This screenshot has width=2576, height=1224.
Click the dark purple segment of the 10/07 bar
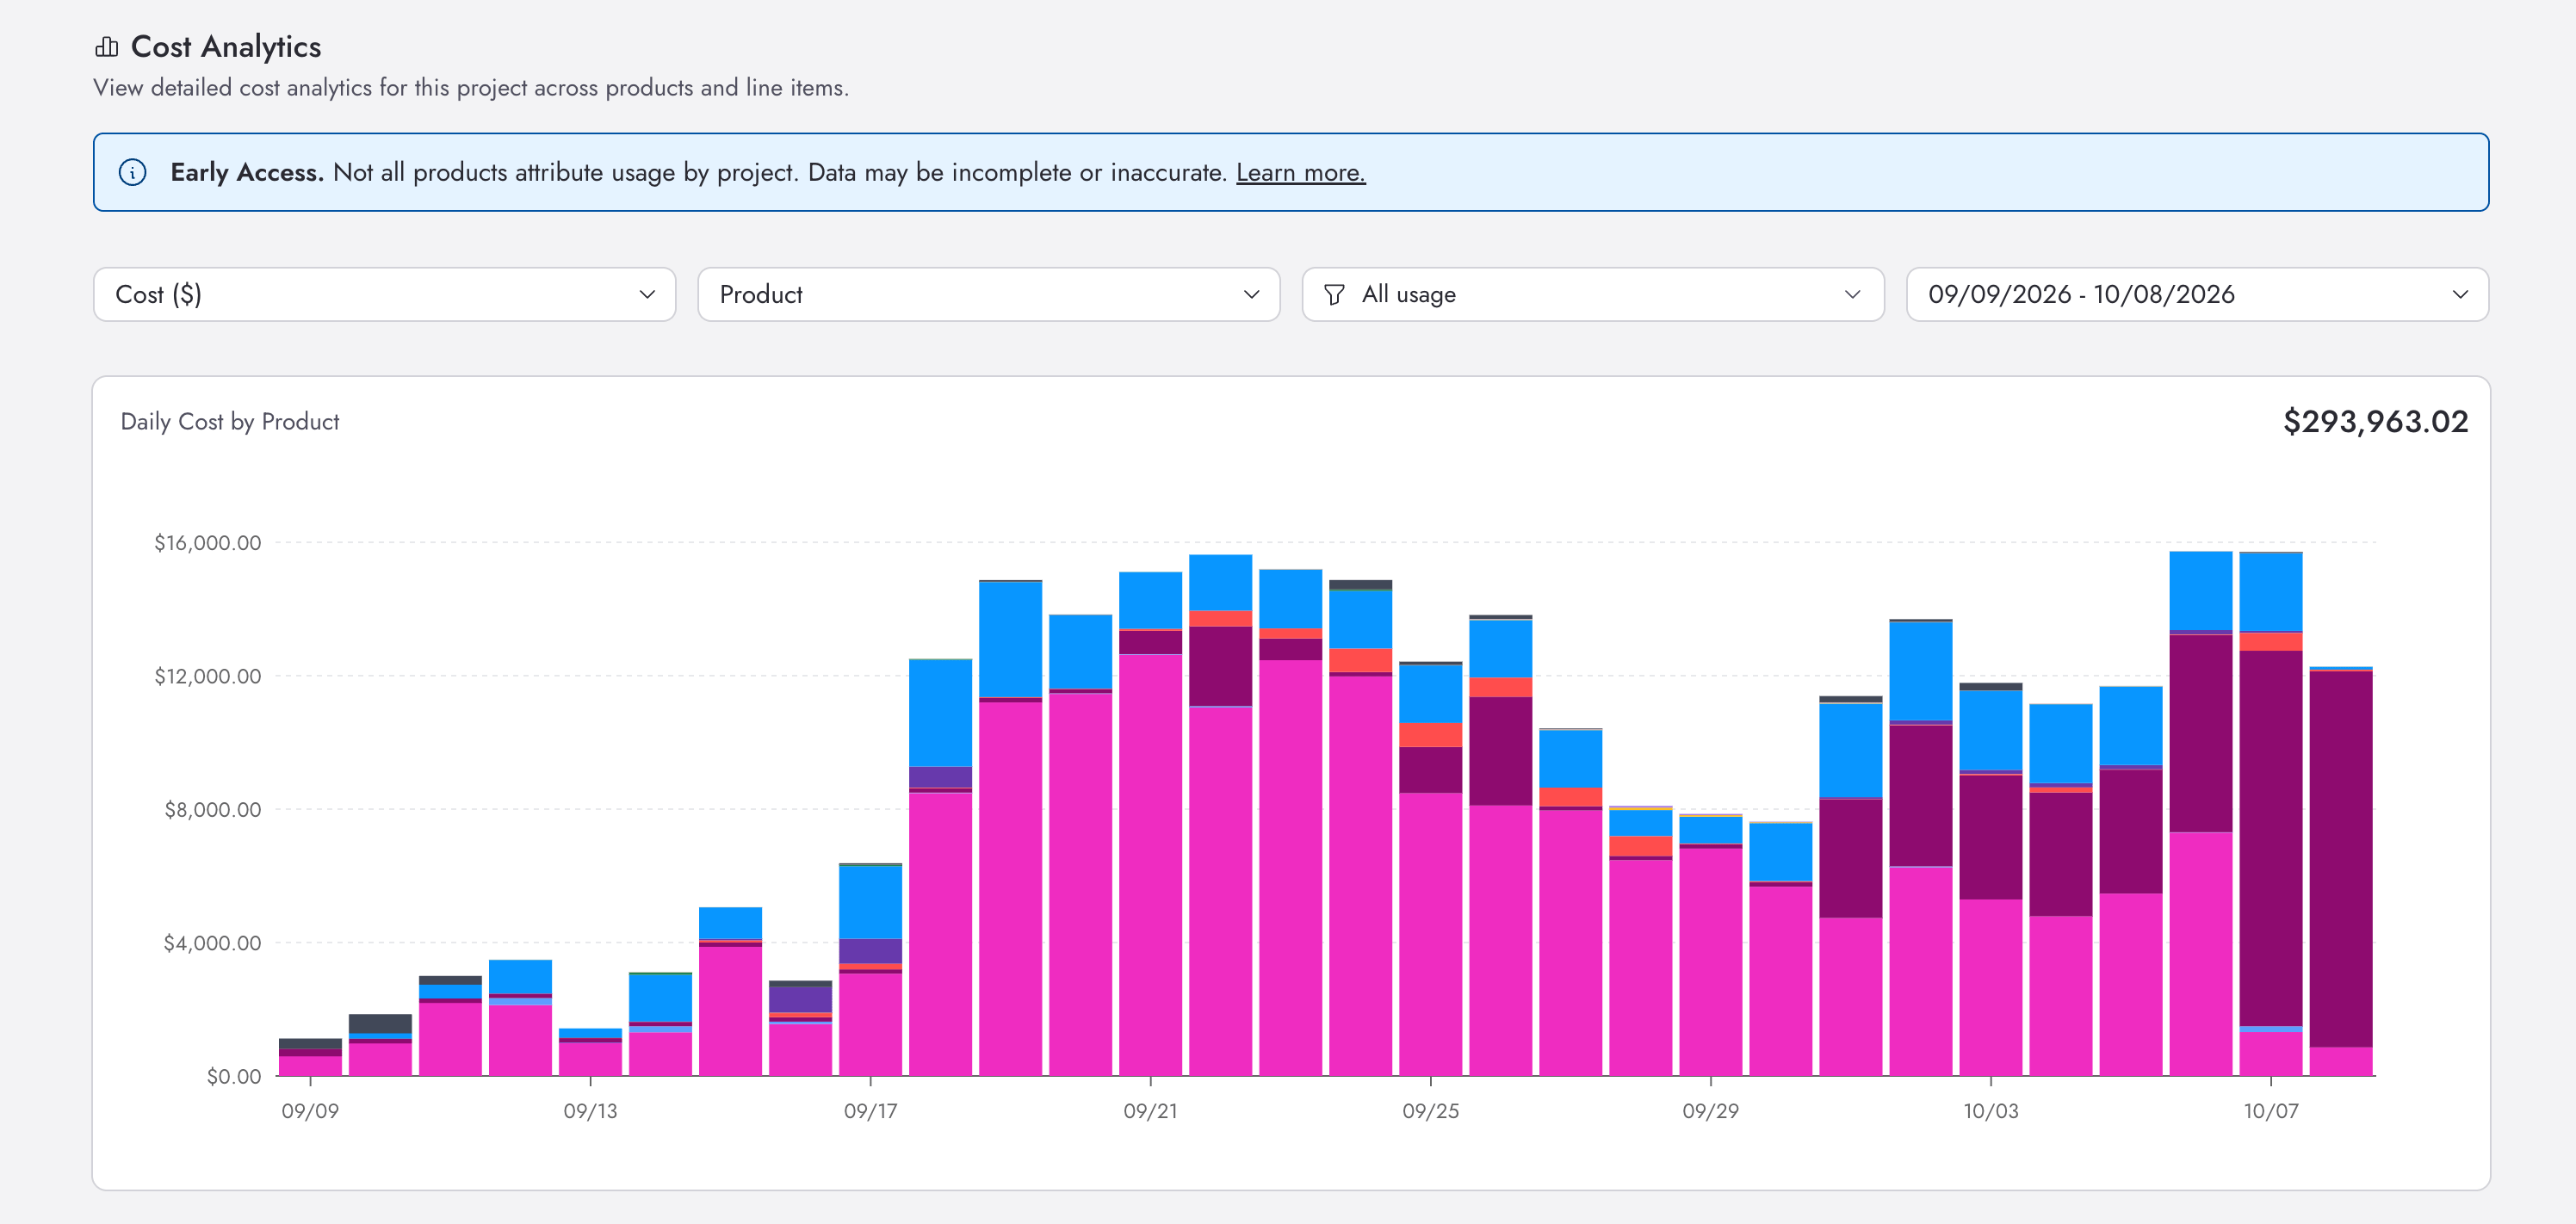[2270, 838]
